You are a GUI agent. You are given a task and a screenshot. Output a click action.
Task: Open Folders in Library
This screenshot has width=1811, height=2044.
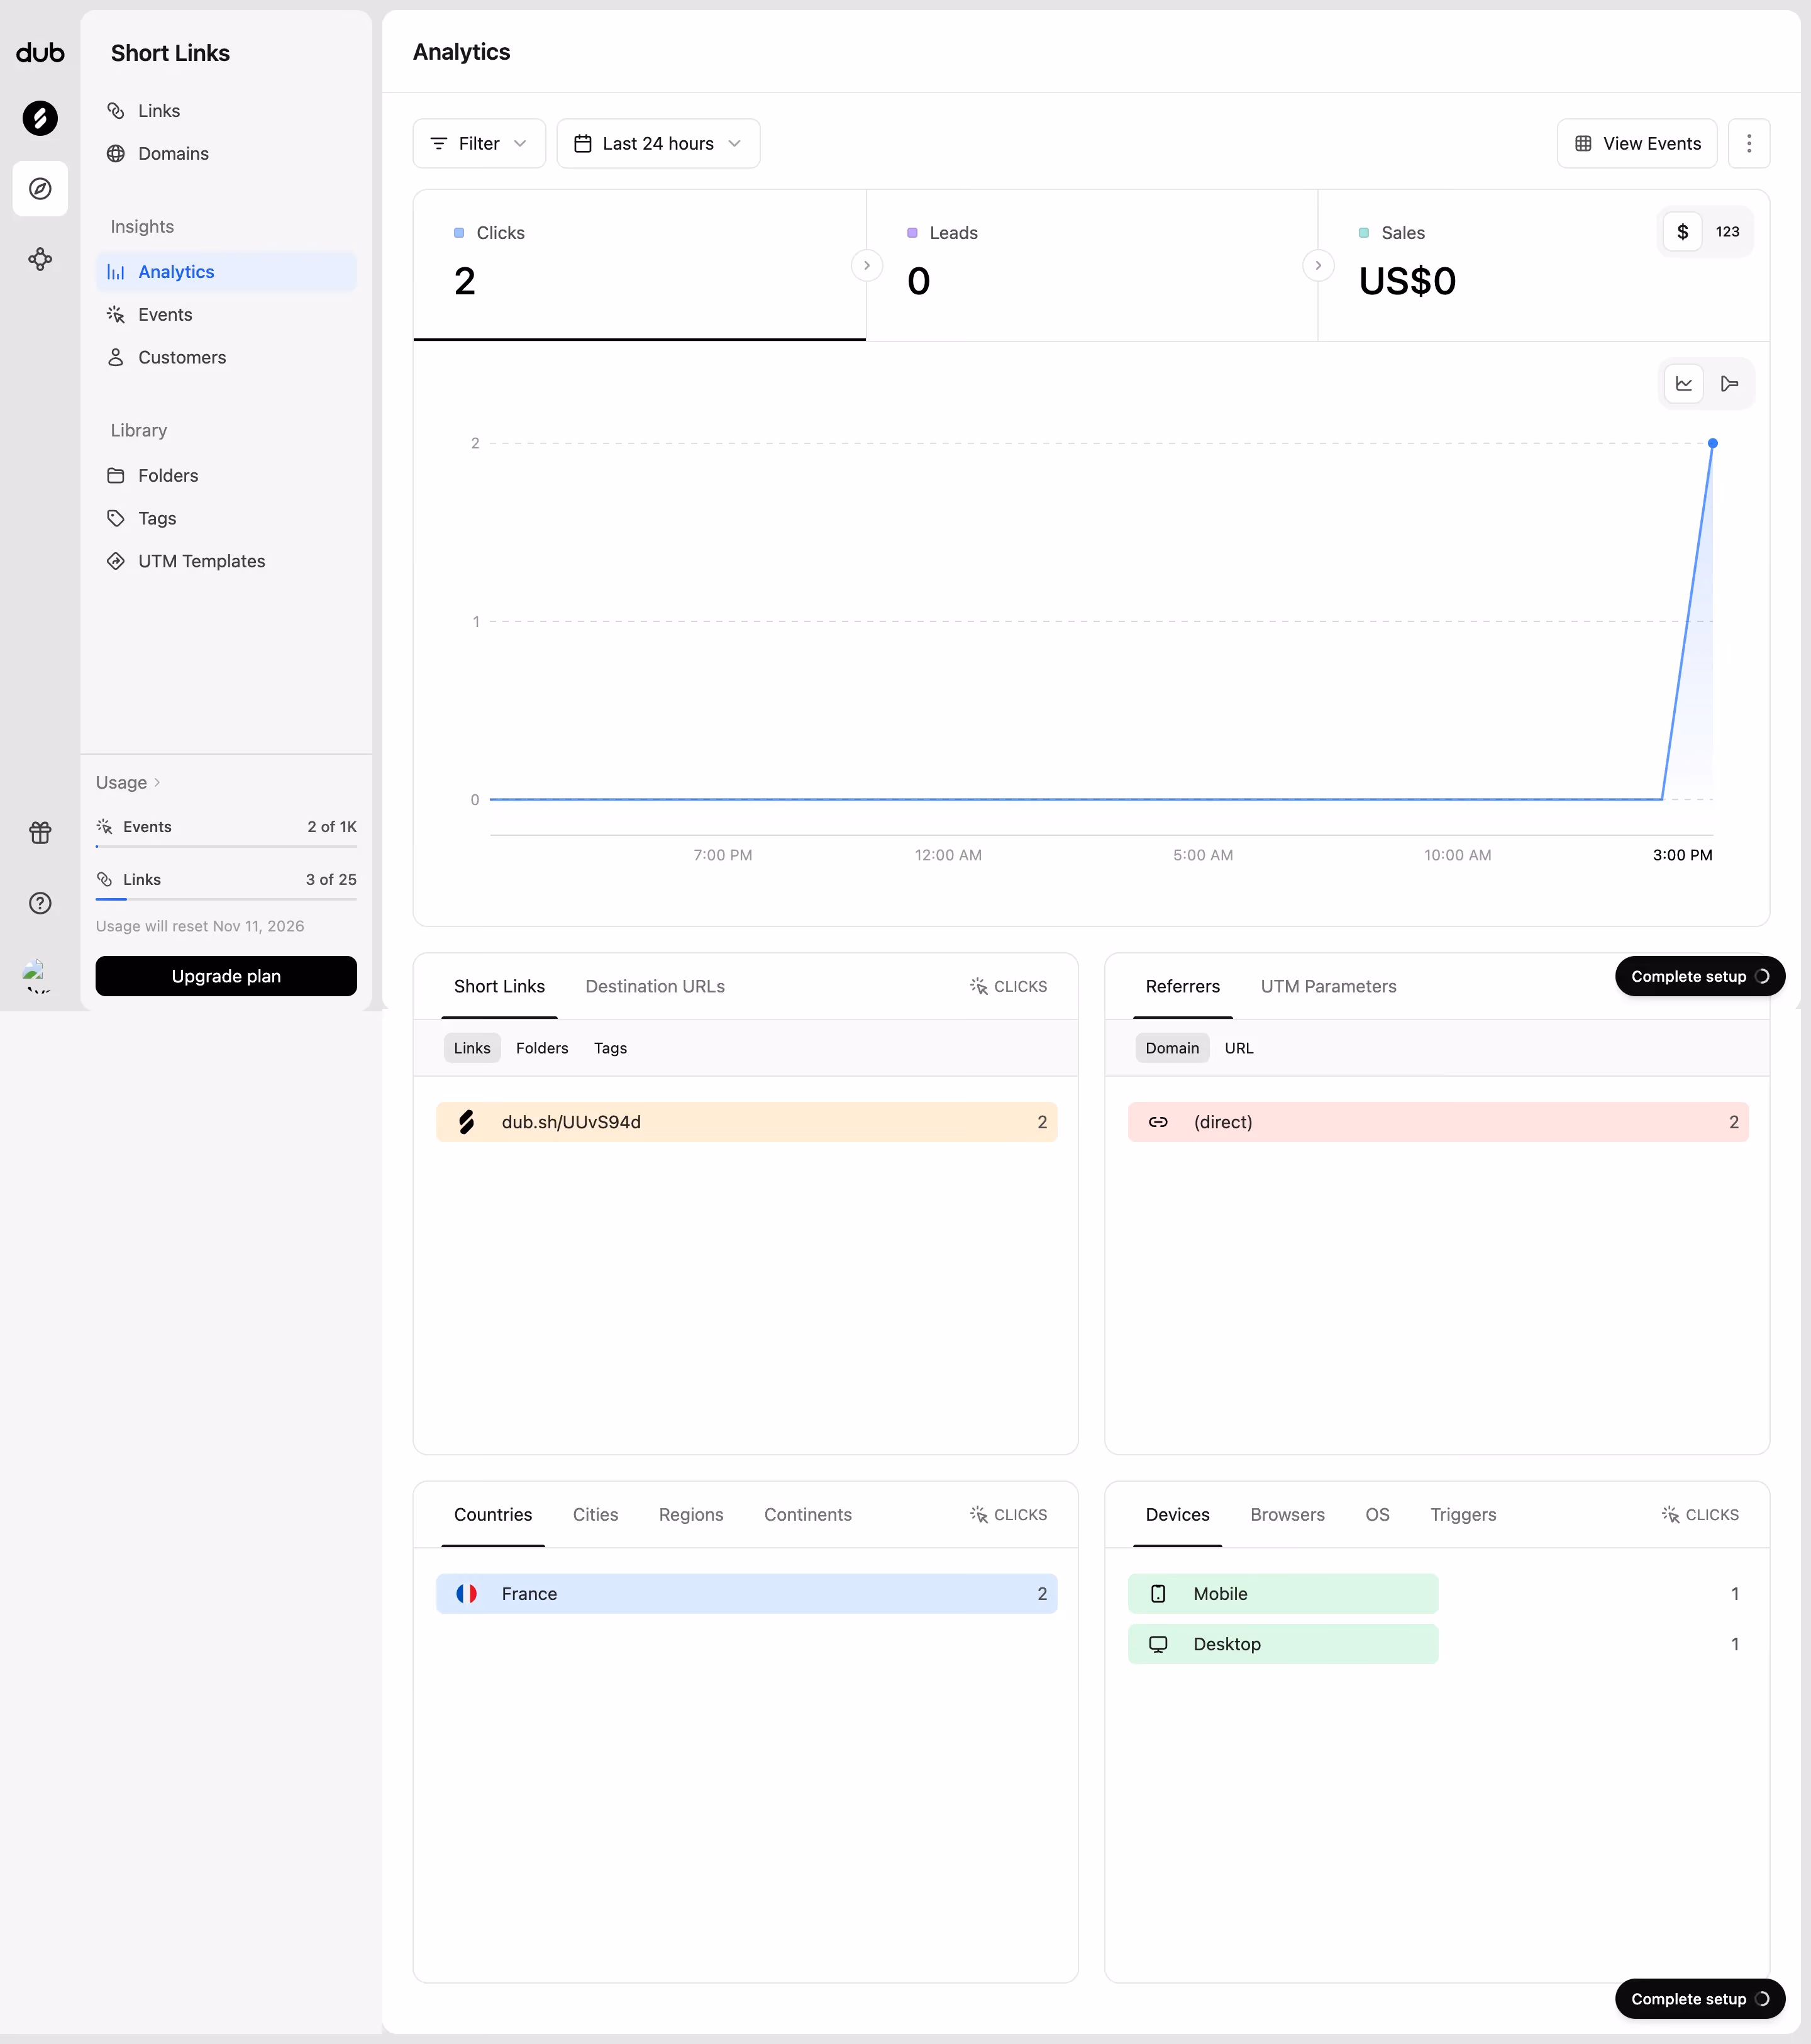(226, 476)
